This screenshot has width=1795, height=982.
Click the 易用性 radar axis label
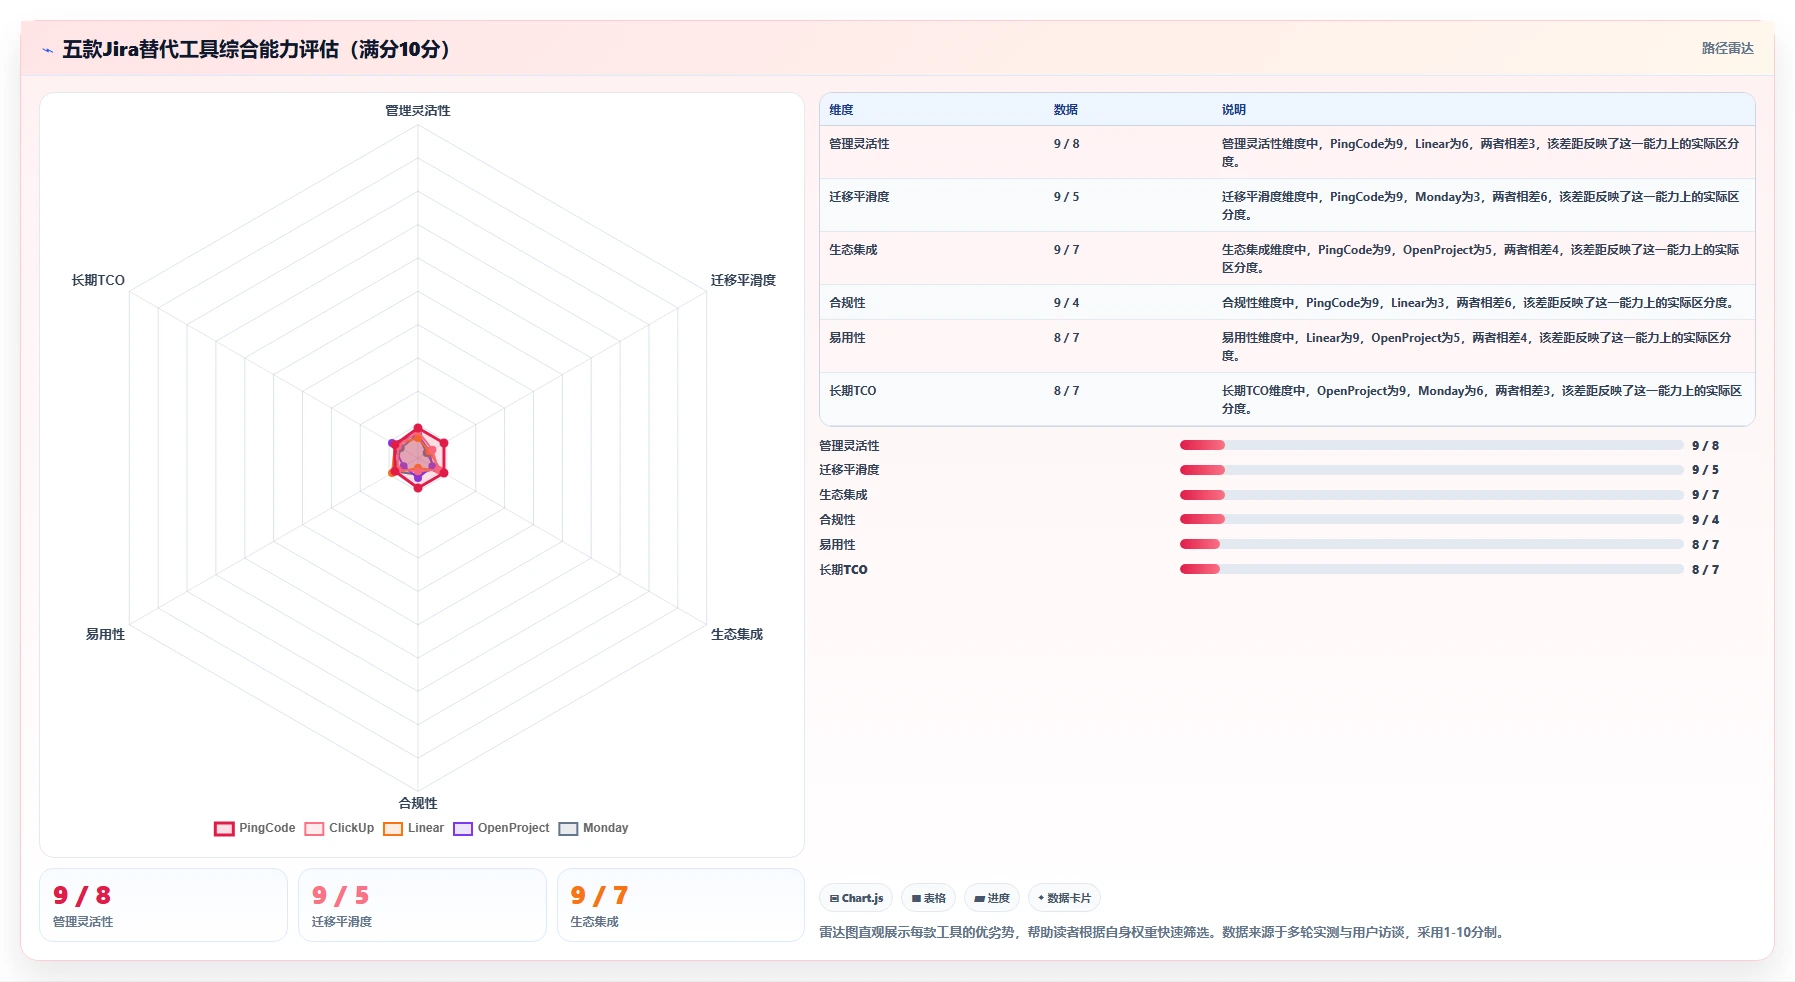click(x=105, y=634)
